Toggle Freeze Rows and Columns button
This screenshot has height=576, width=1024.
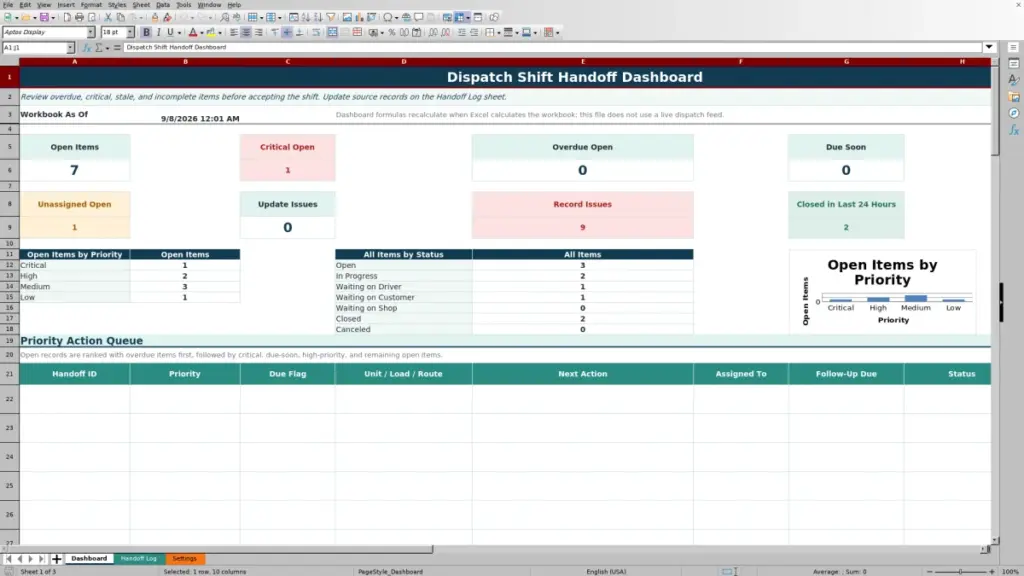pyautogui.click(x=459, y=18)
